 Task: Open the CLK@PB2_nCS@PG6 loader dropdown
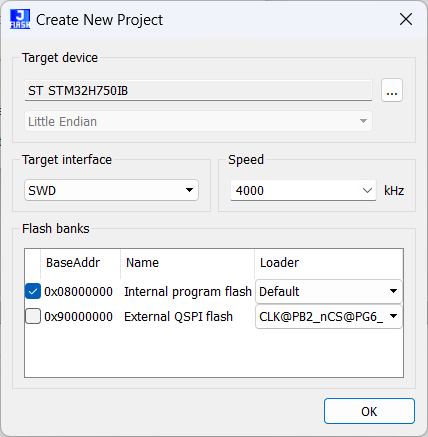329,316
